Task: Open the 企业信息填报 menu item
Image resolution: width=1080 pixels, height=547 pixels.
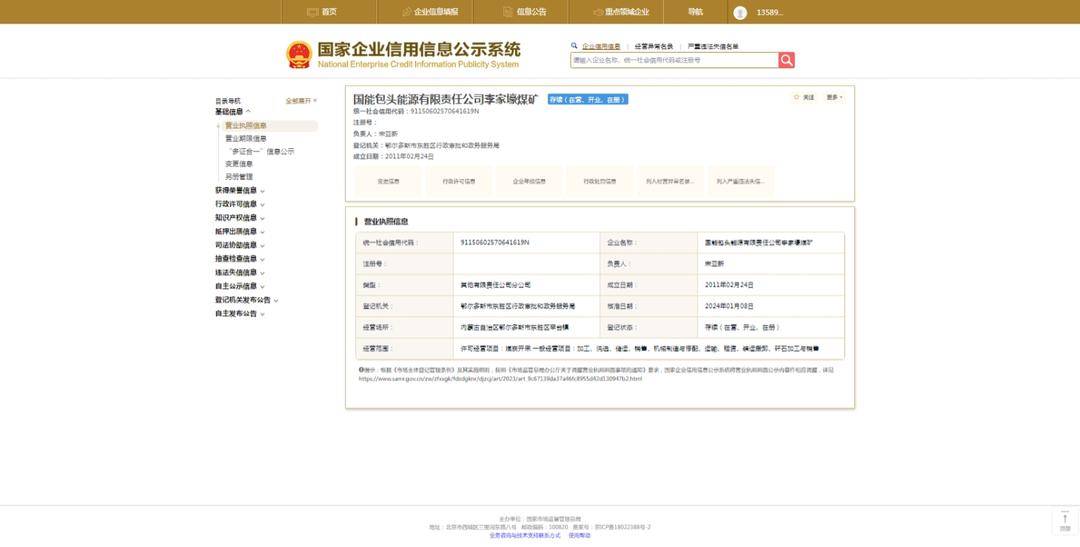Action: (x=435, y=12)
